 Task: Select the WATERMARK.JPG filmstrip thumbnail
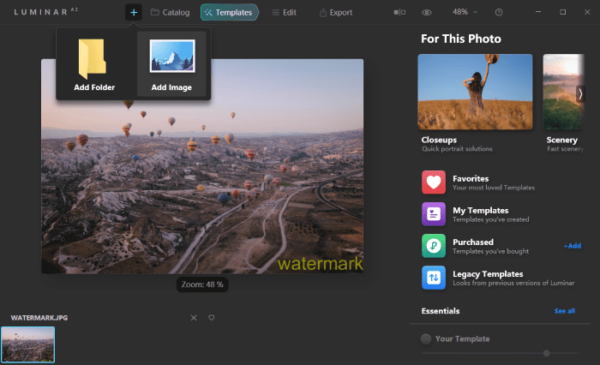coord(28,344)
